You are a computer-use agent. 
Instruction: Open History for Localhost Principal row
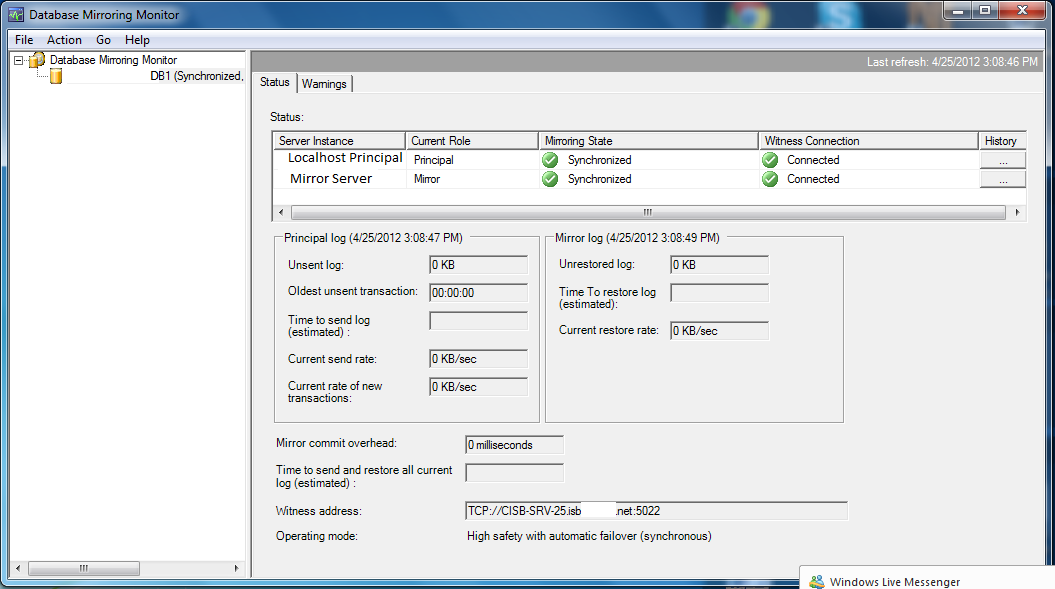point(1003,160)
